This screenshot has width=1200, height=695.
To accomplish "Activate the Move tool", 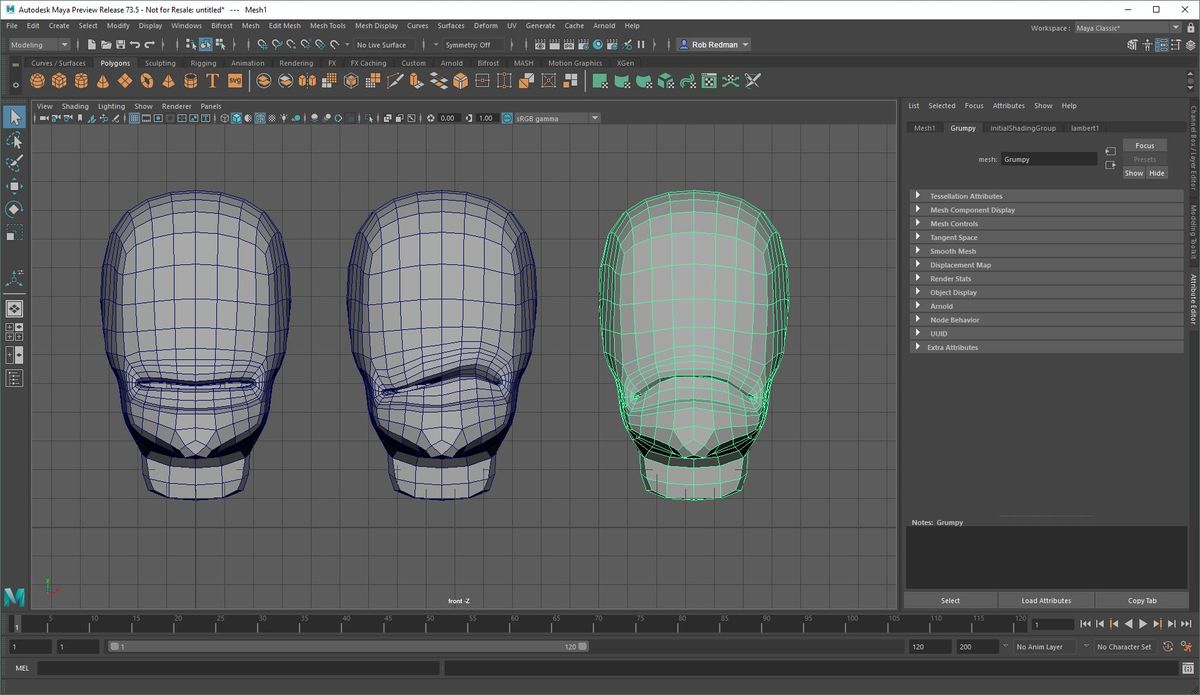I will (x=14, y=186).
